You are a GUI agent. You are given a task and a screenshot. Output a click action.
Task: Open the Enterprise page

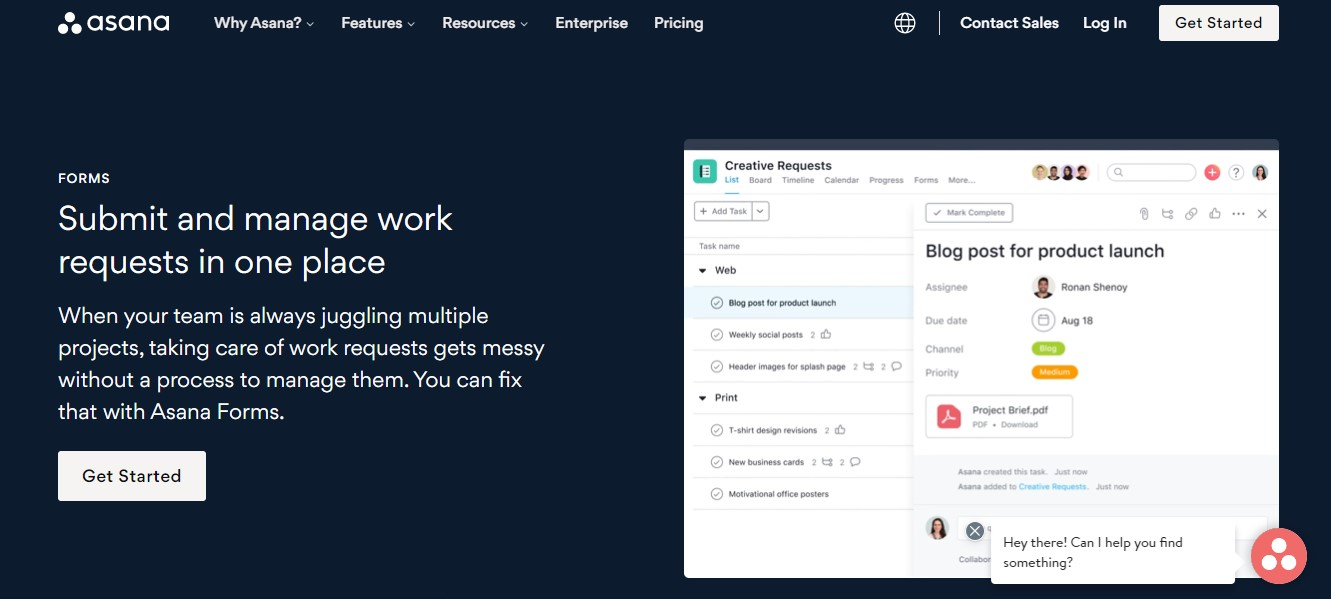pyautogui.click(x=592, y=23)
